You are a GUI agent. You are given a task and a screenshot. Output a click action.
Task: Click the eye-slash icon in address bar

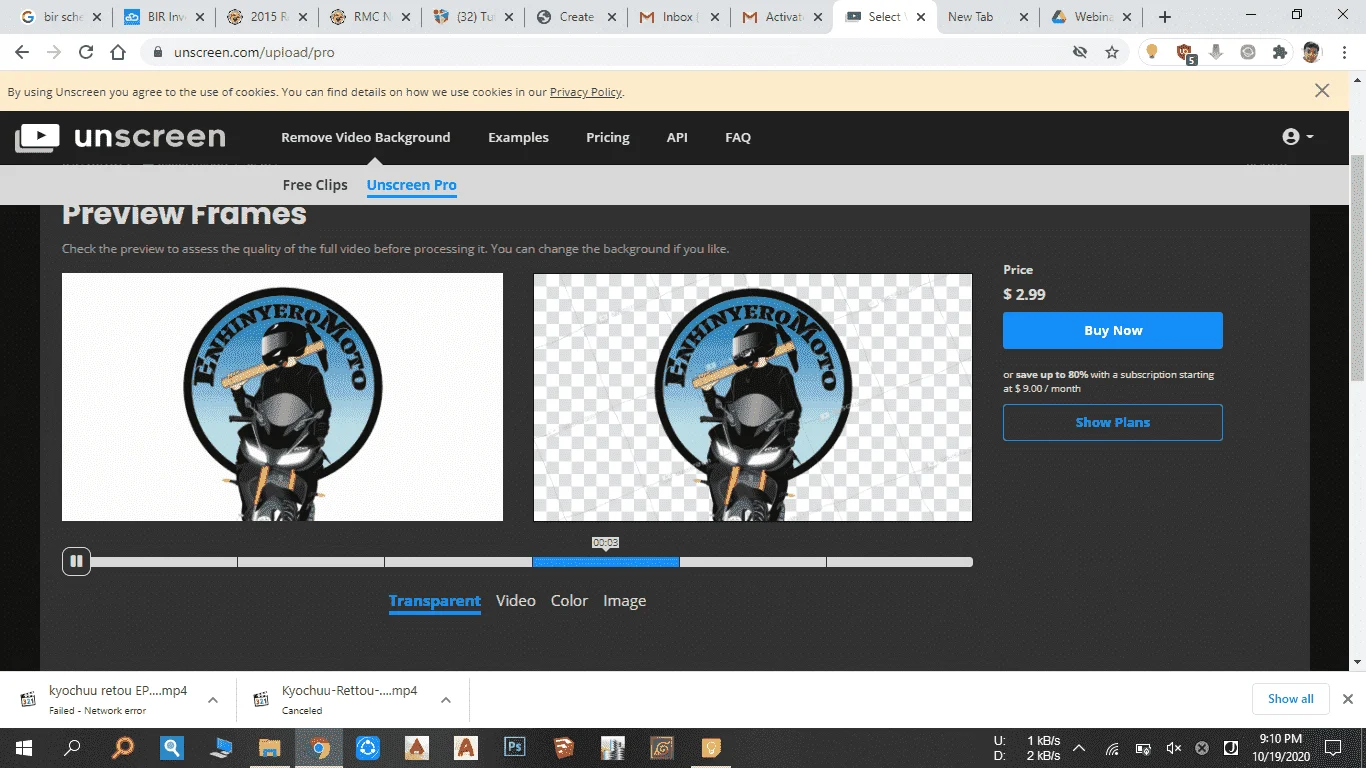point(1080,52)
